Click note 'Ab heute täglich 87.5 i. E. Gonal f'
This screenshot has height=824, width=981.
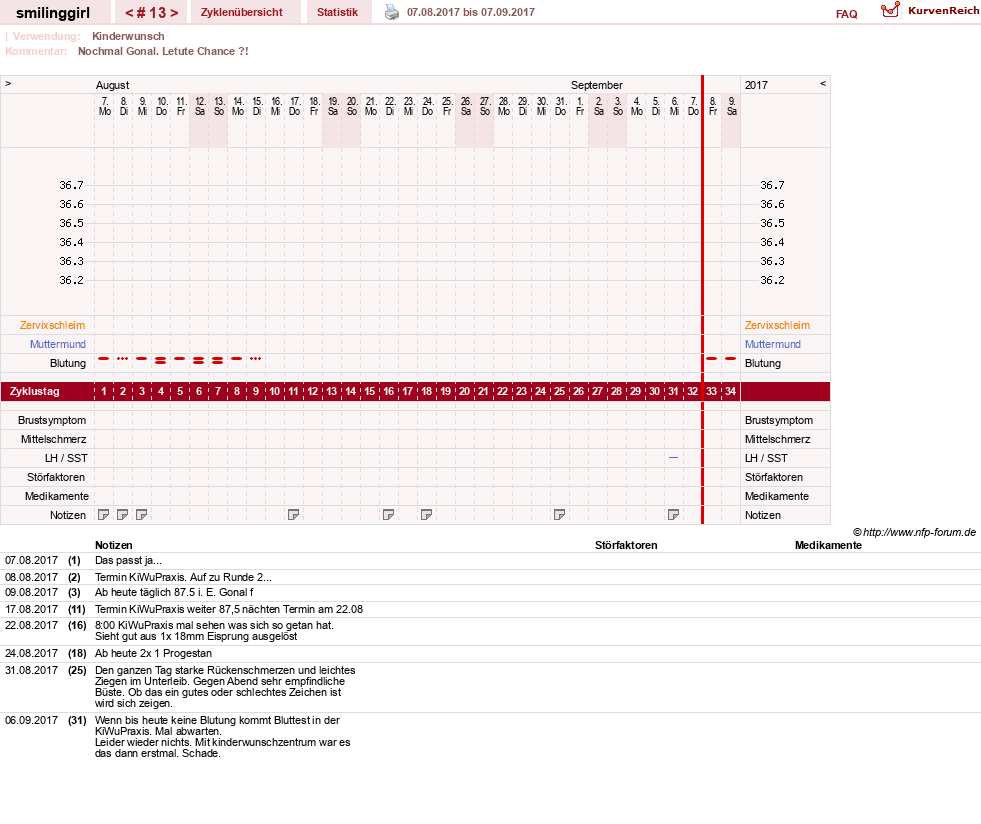pos(174,592)
